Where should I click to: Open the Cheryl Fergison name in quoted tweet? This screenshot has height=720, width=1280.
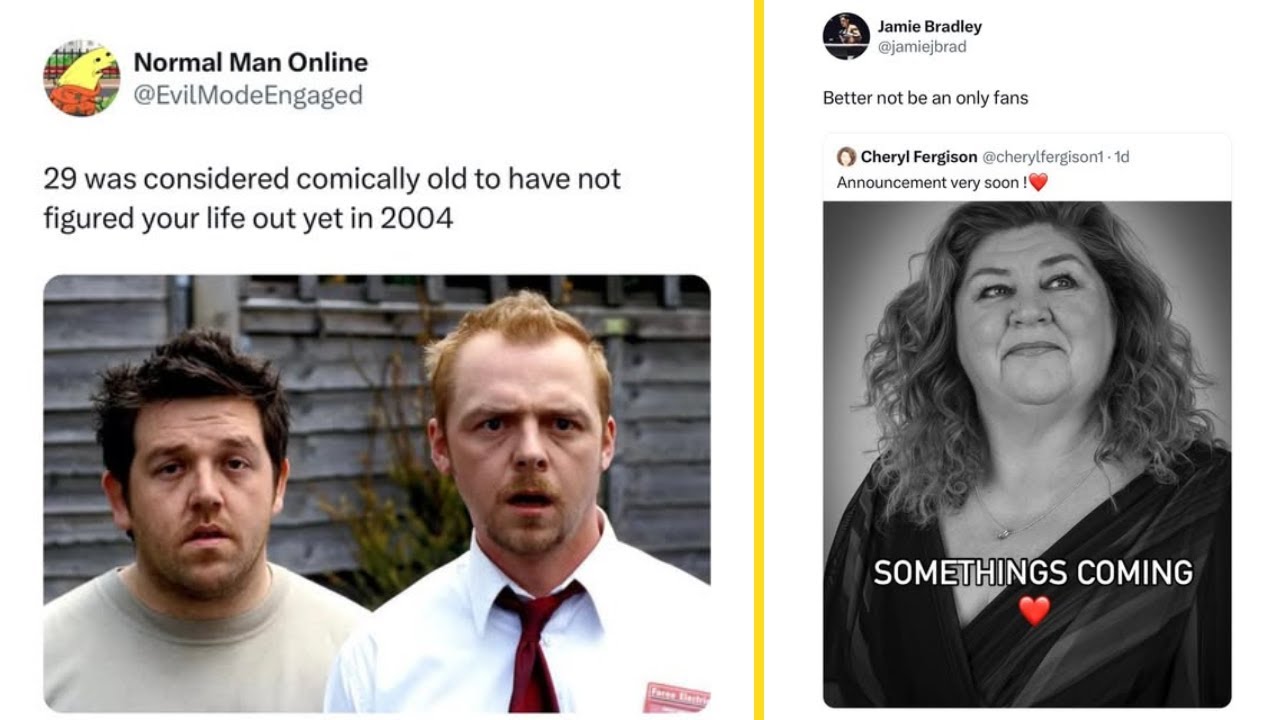(x=919, y=157)
